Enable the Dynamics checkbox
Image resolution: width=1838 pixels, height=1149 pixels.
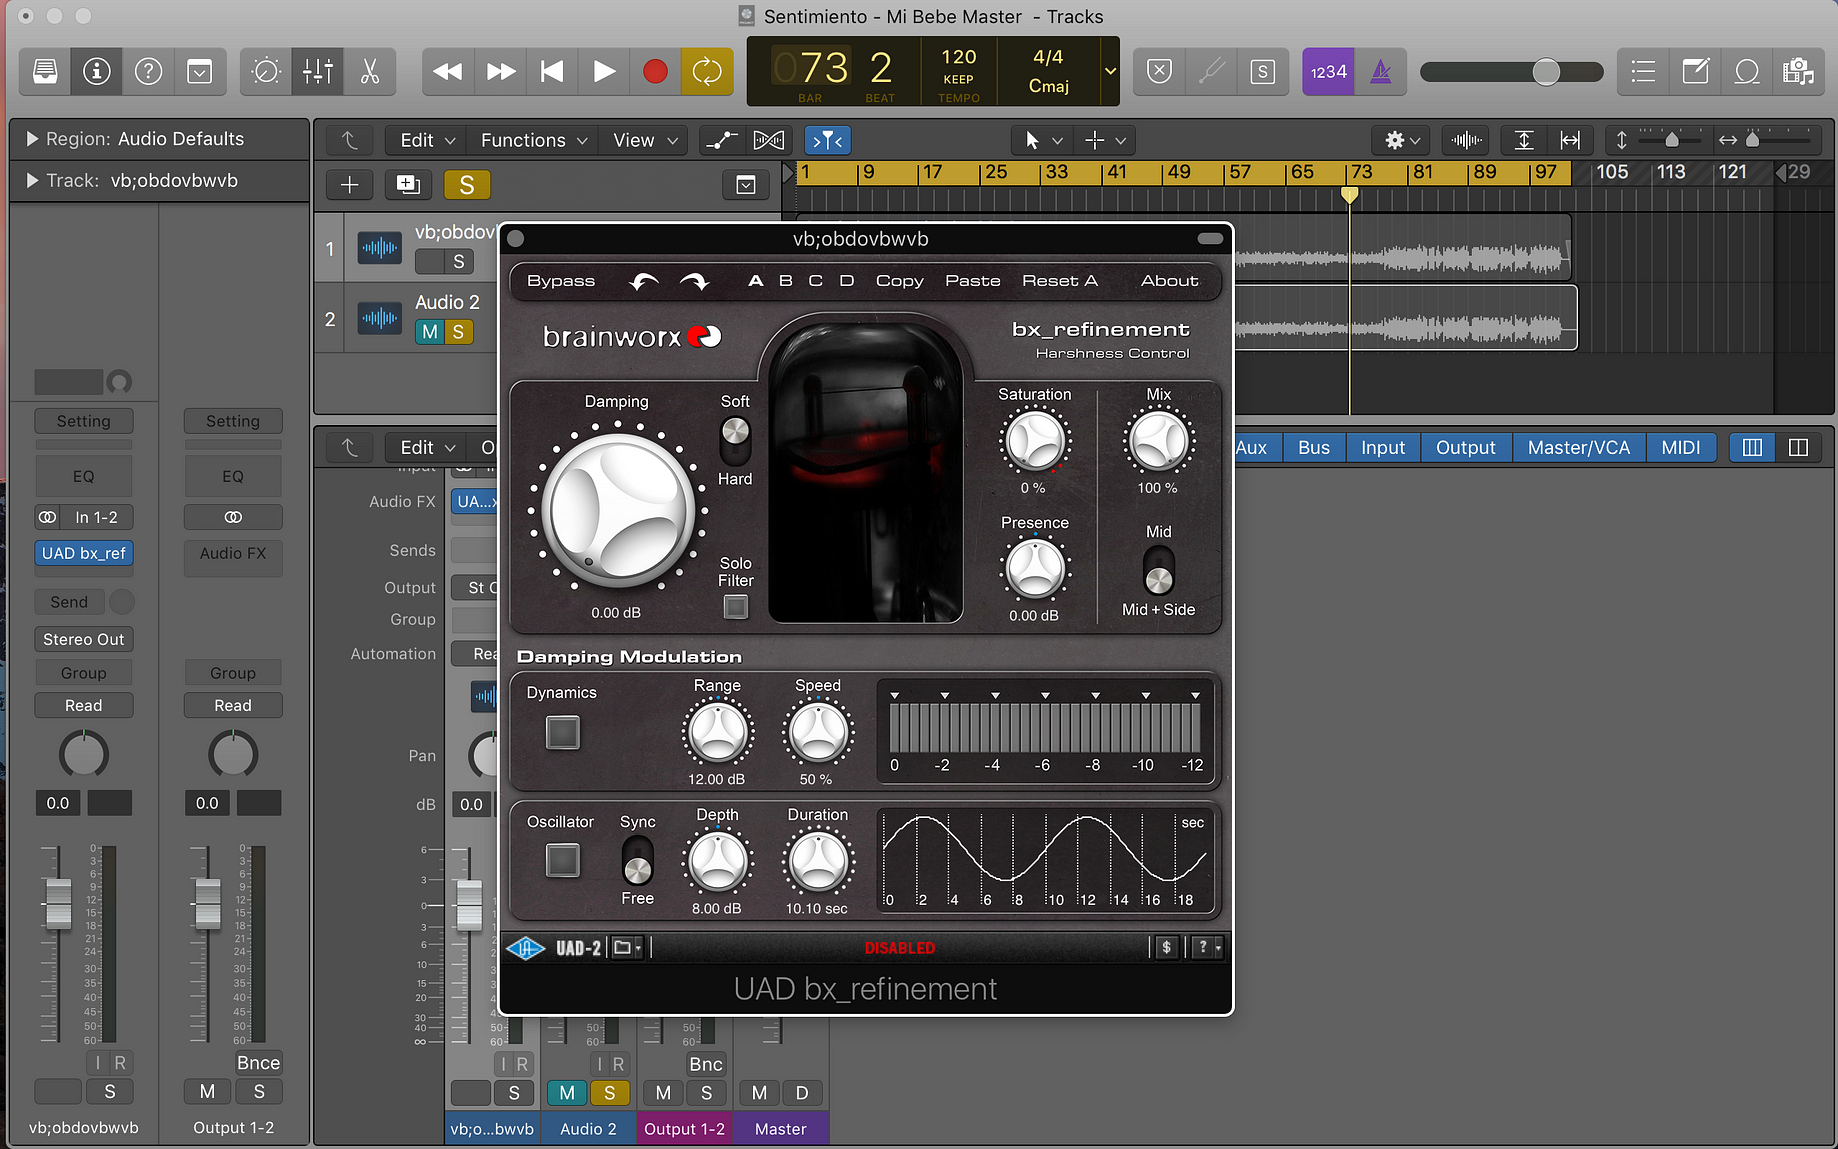pos(562,733)
